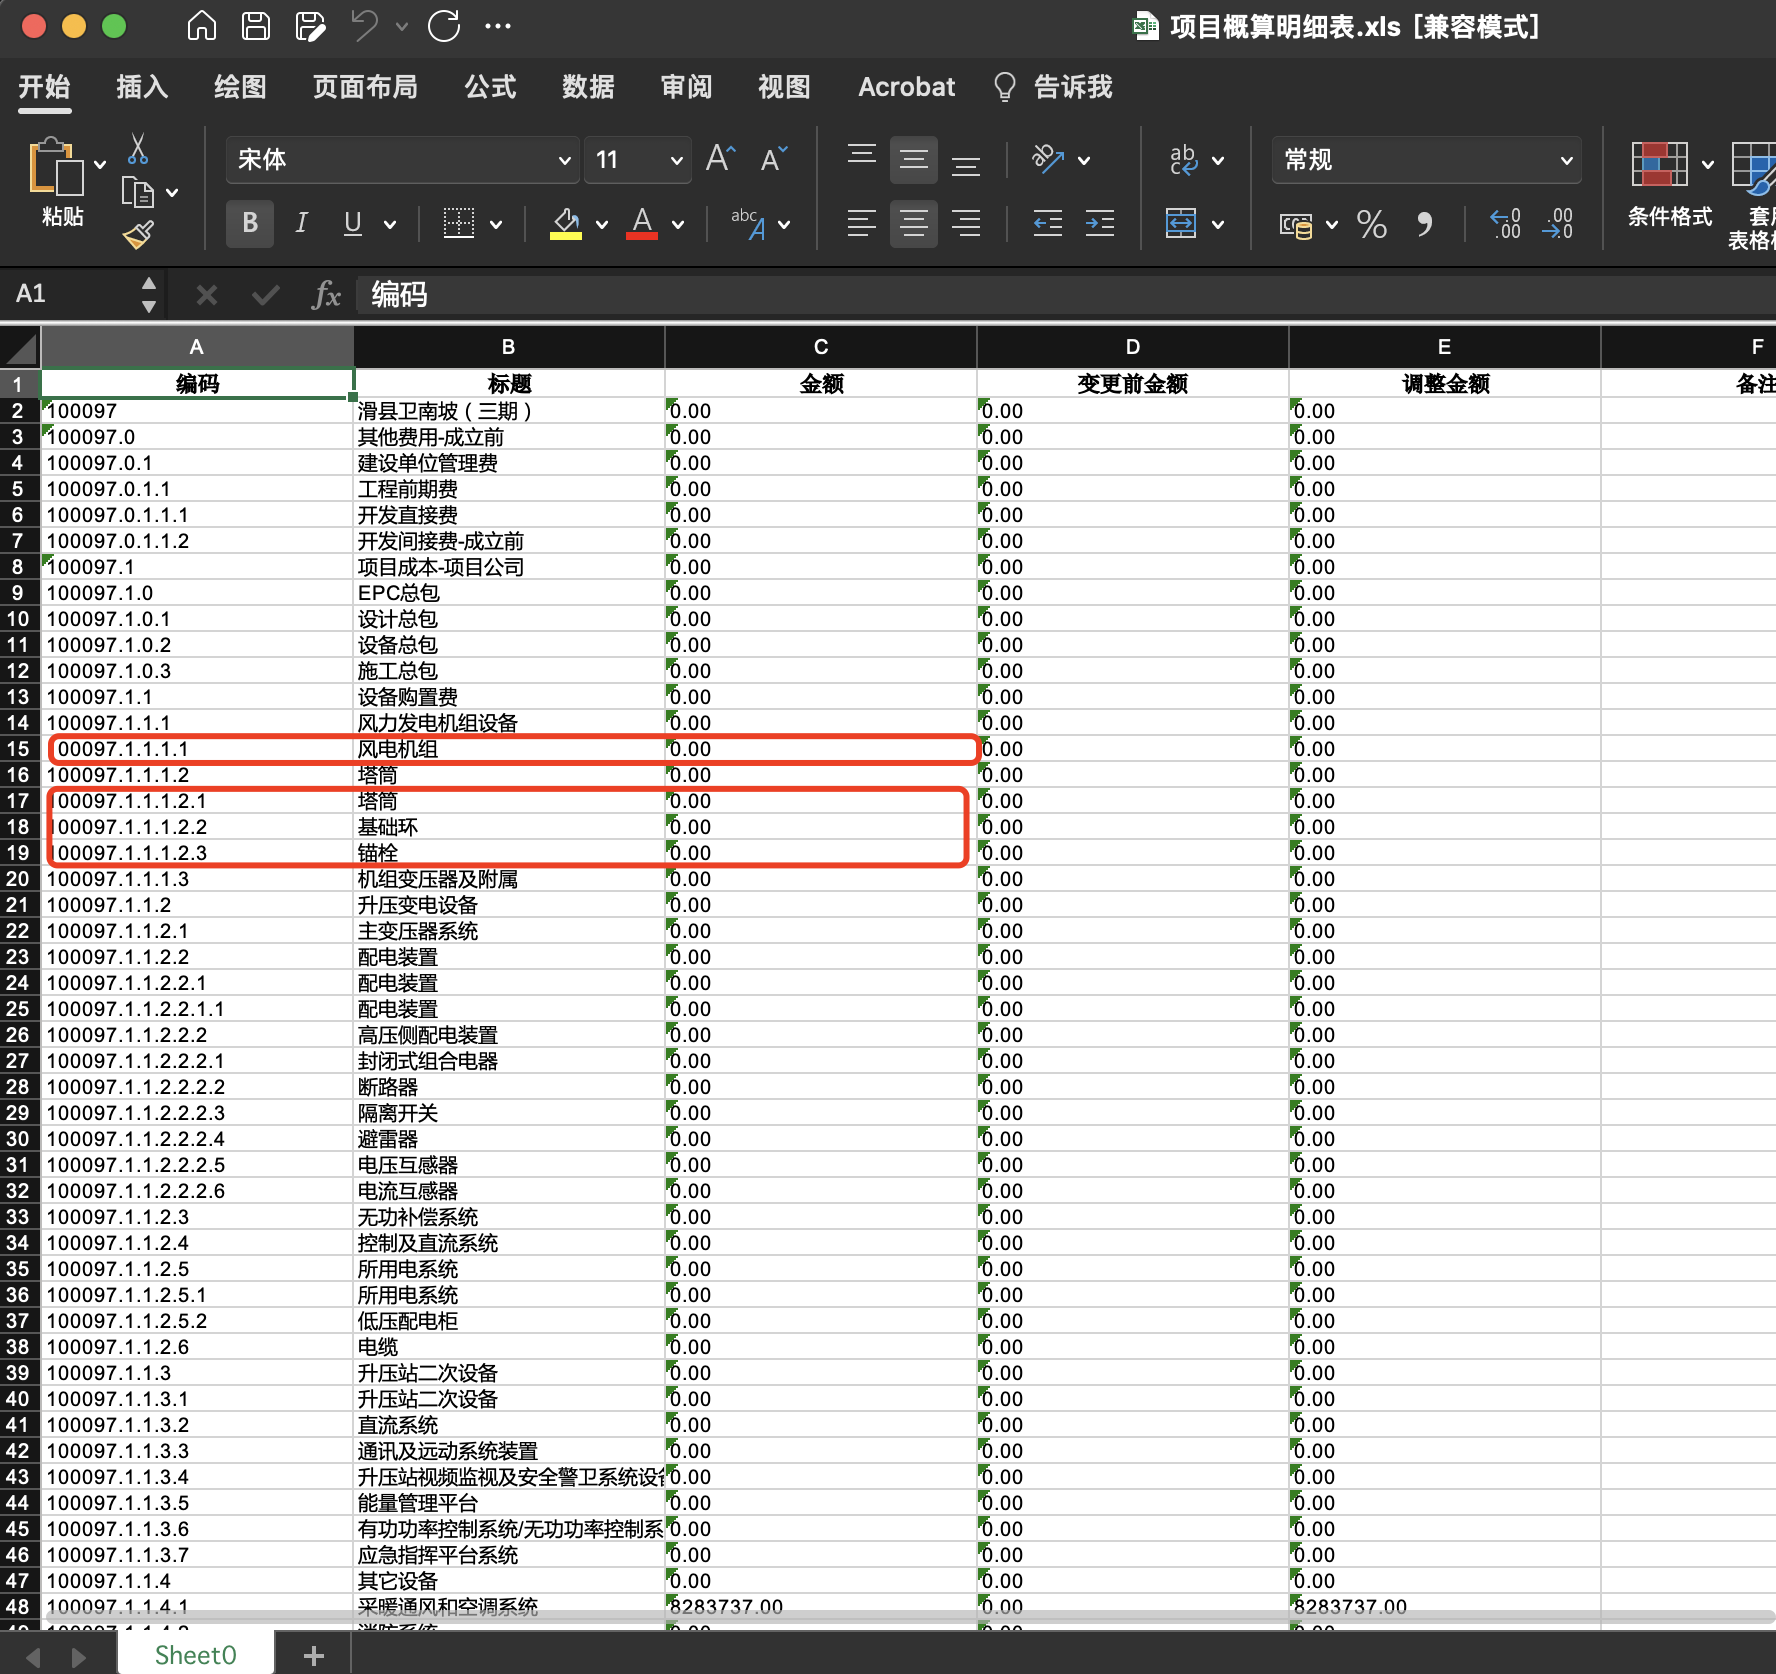The height and width of the screenshot is (1674, 1776).
Task: Decrease indent level
Action: [x=1048, y=223]
